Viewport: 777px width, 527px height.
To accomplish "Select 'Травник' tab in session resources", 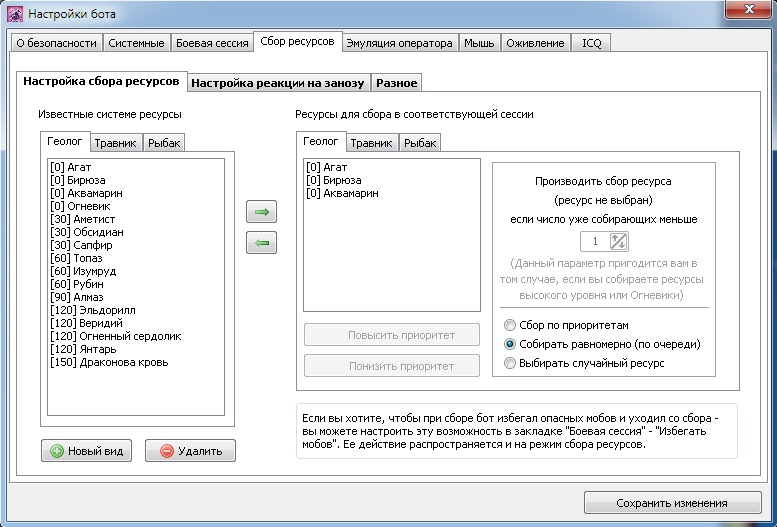I will (x=372, y=143).
